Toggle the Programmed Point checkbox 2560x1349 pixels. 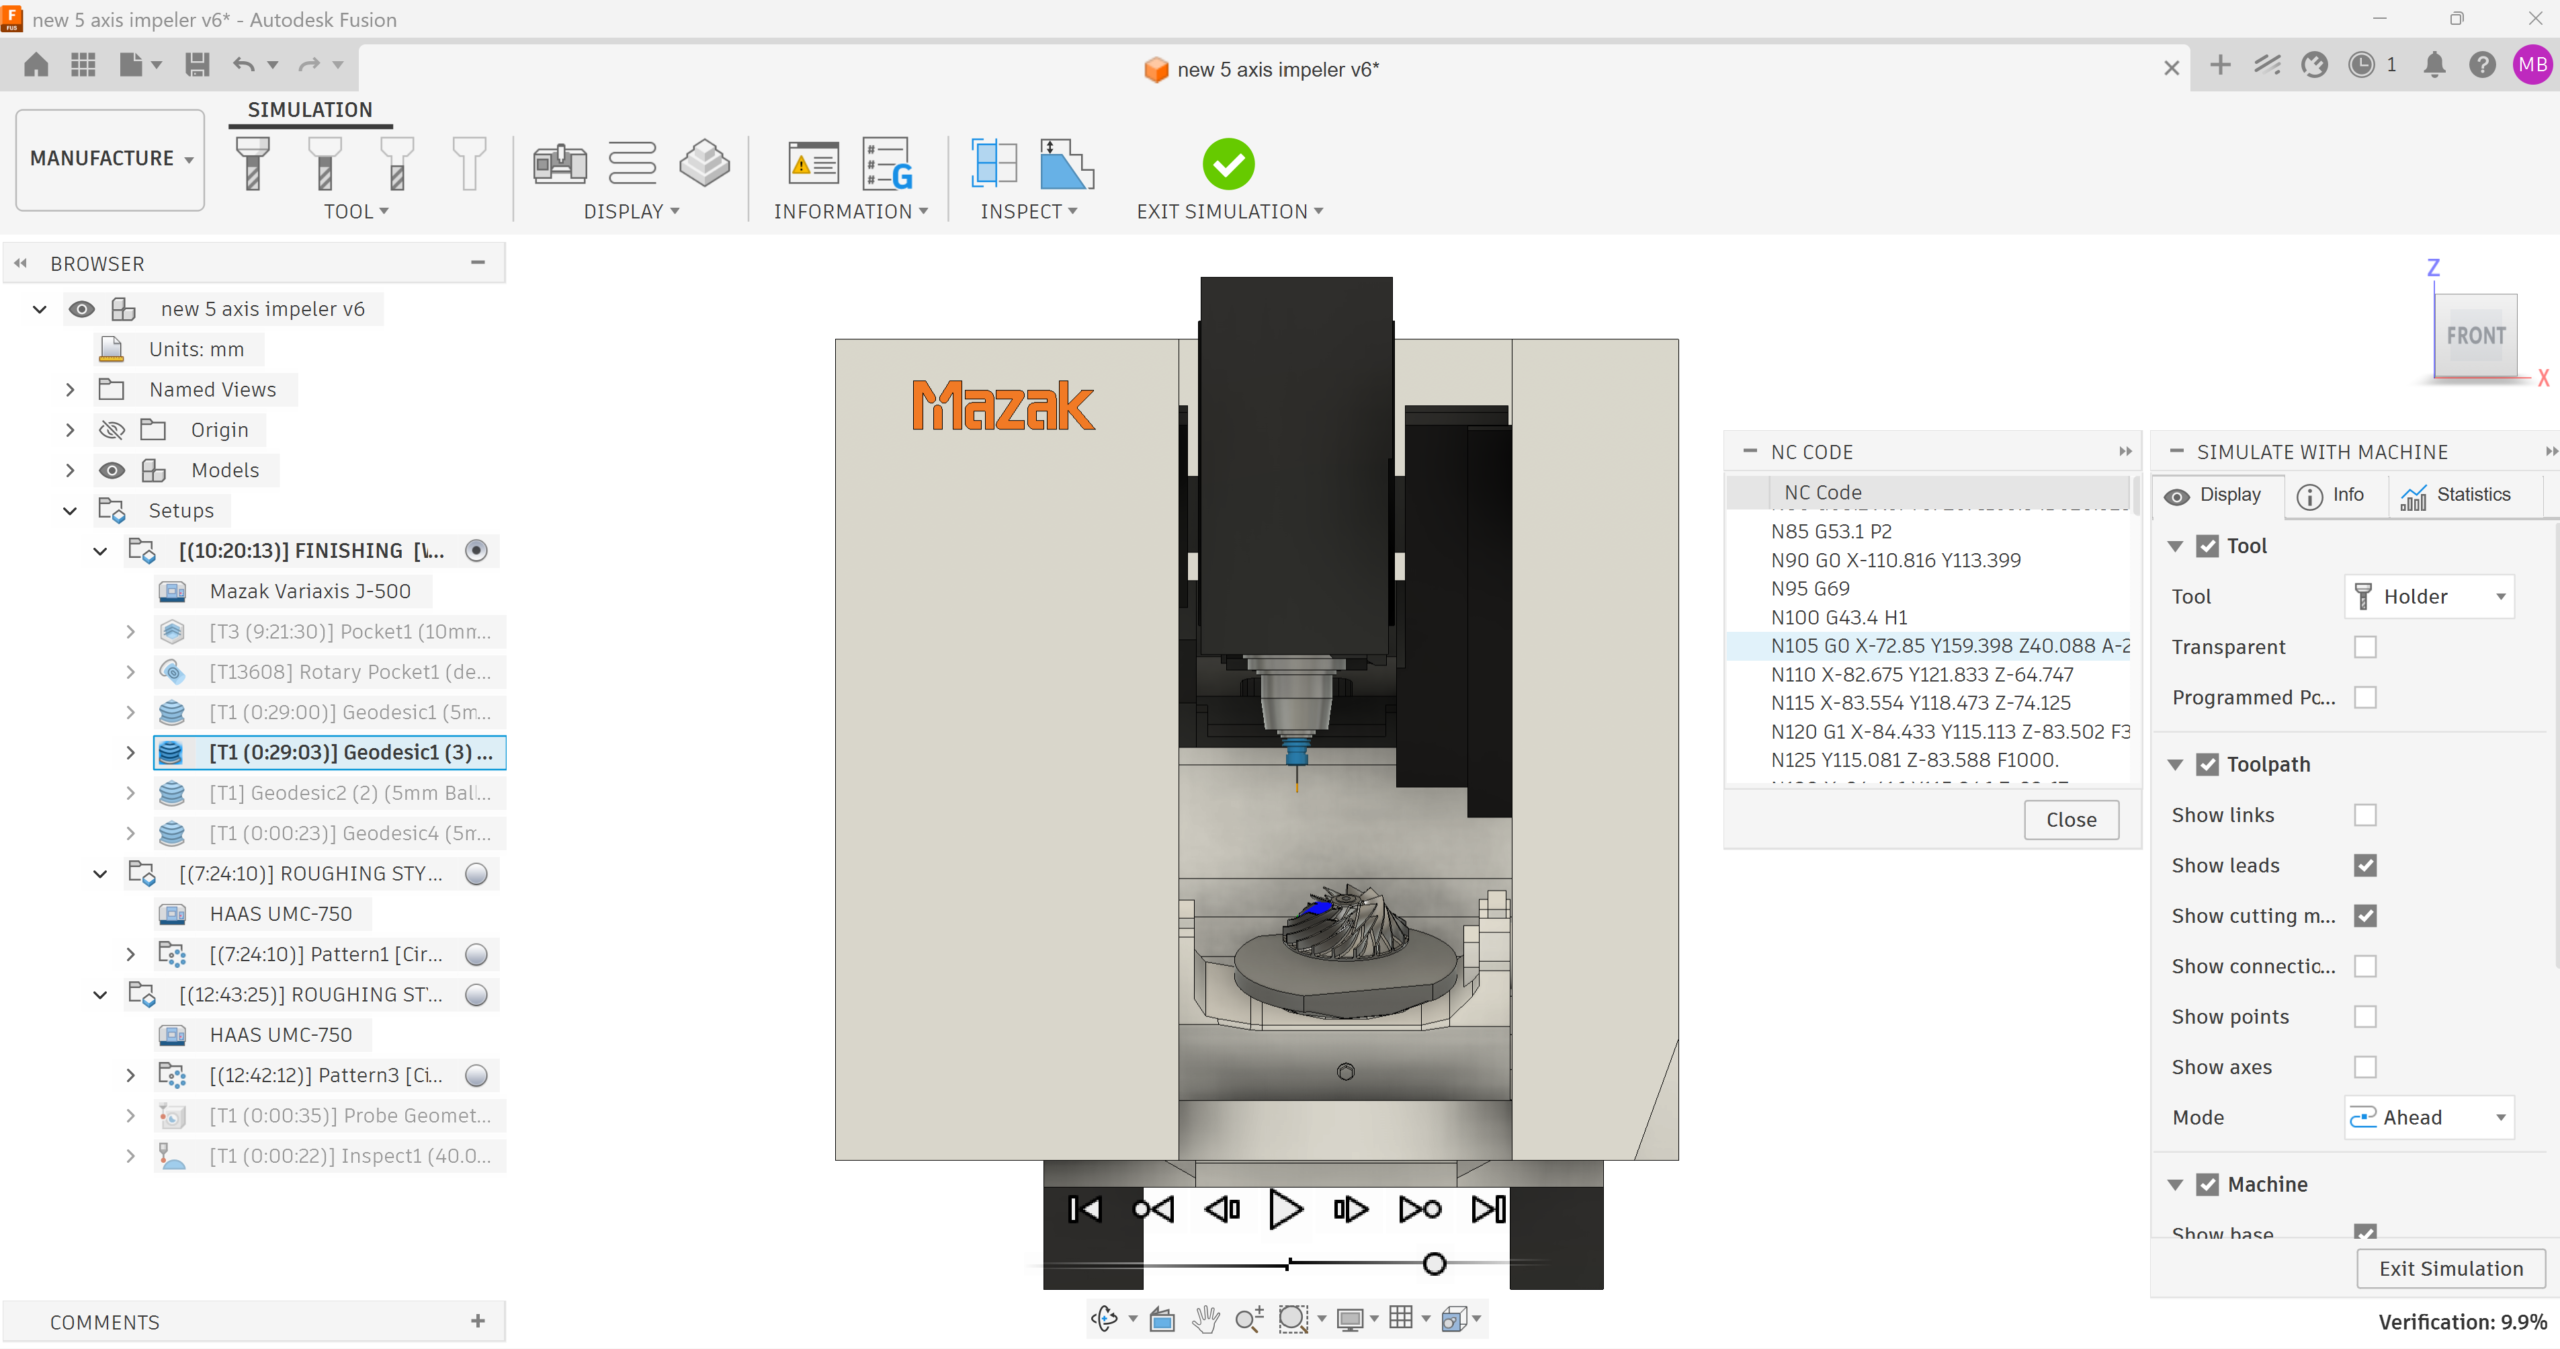(x=2365, y=697)
